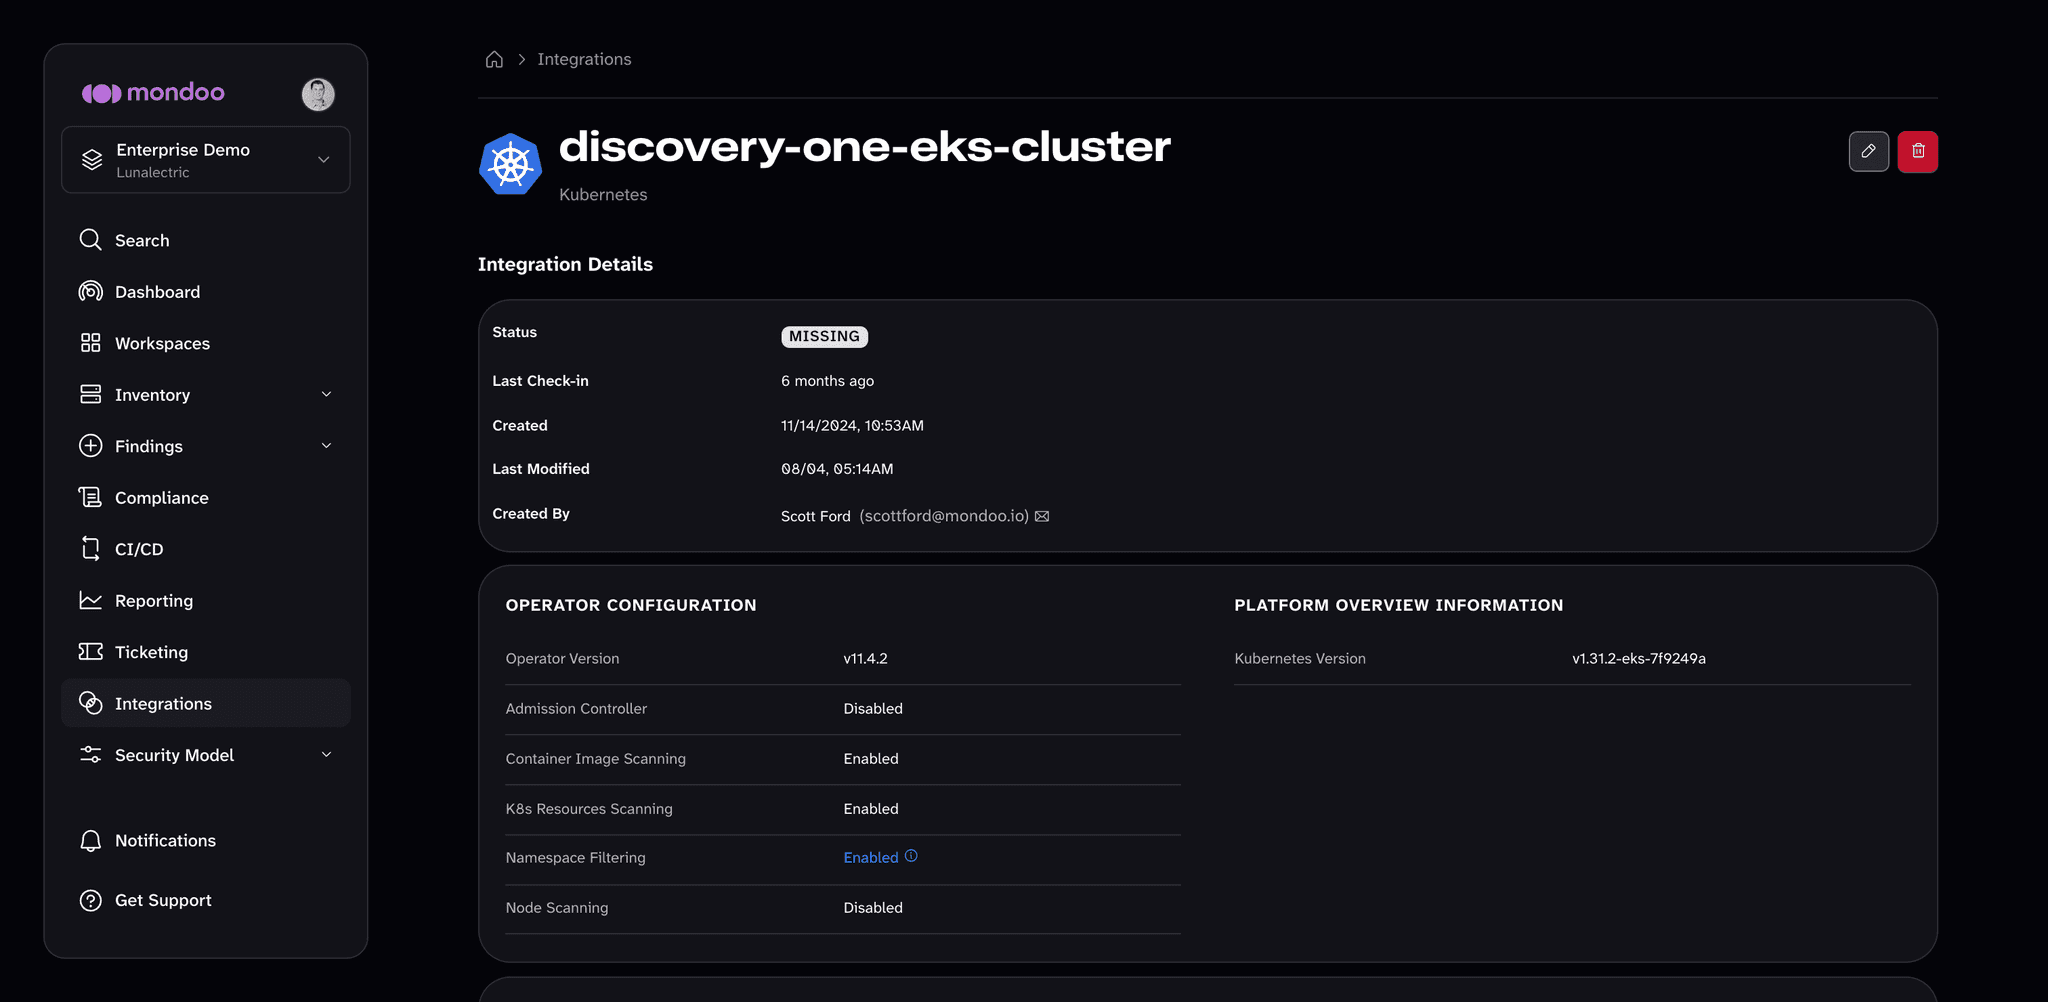
Task: Click the Notifications bell icon
Action: 90,840
